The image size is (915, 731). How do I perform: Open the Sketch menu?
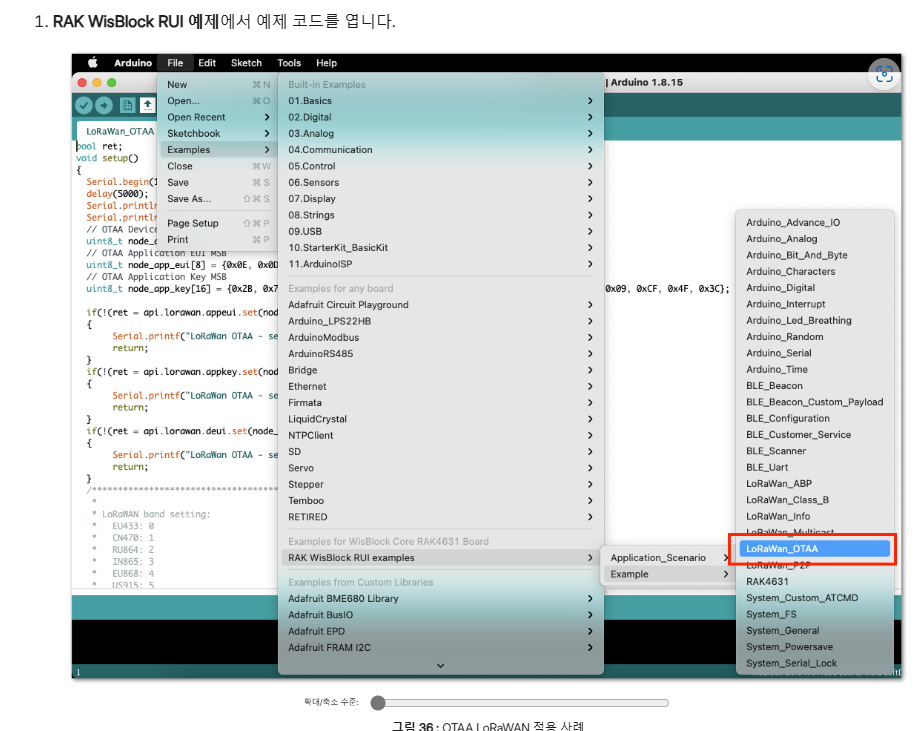(x=246, y=63)
